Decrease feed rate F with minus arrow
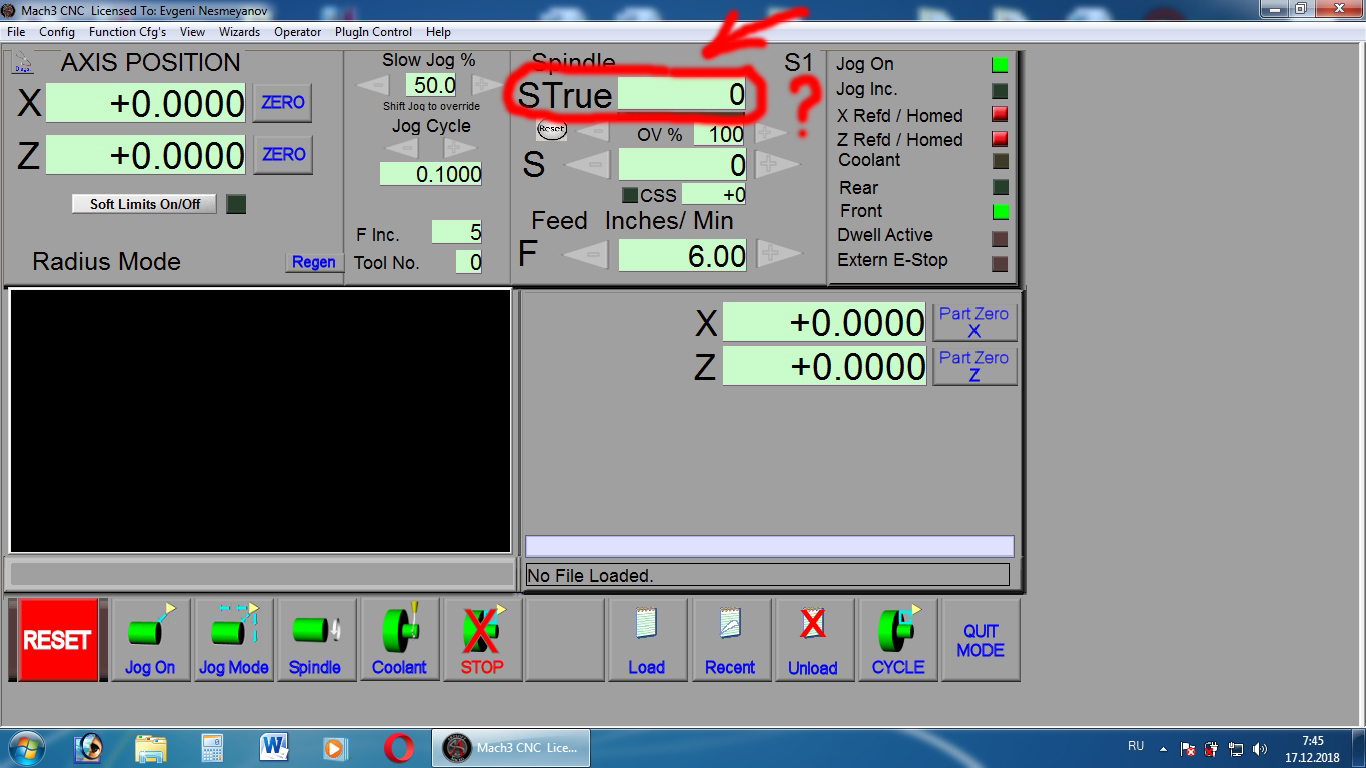 [x=587, y=255]
